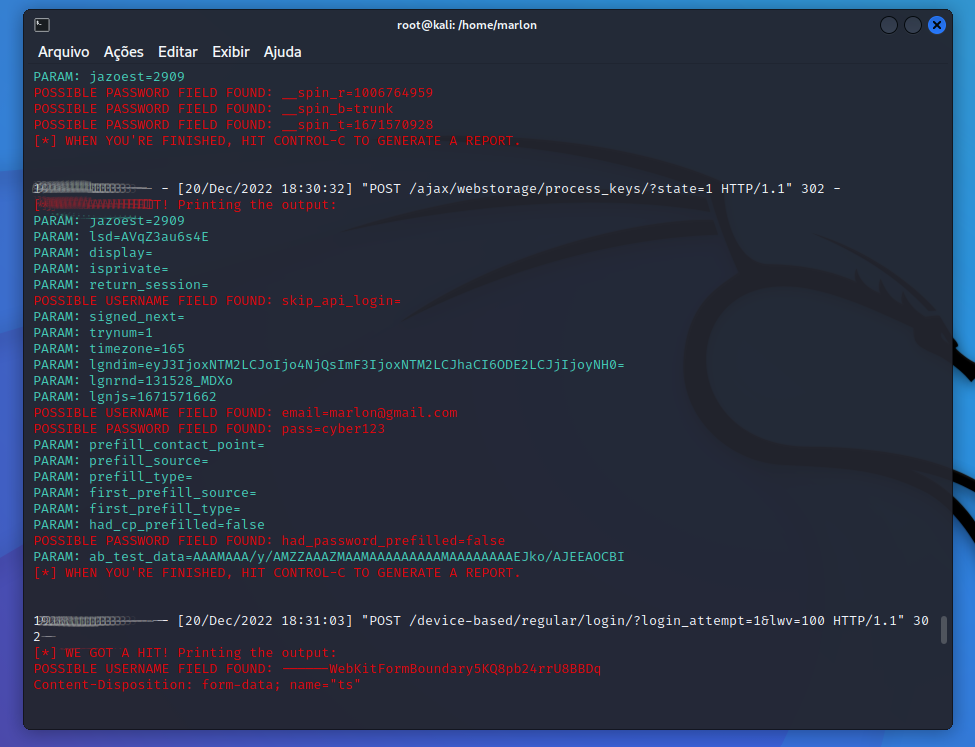The image size is (975, 747).
Task: Click the line __spin_t=1671570928
Action: [233, 125]
